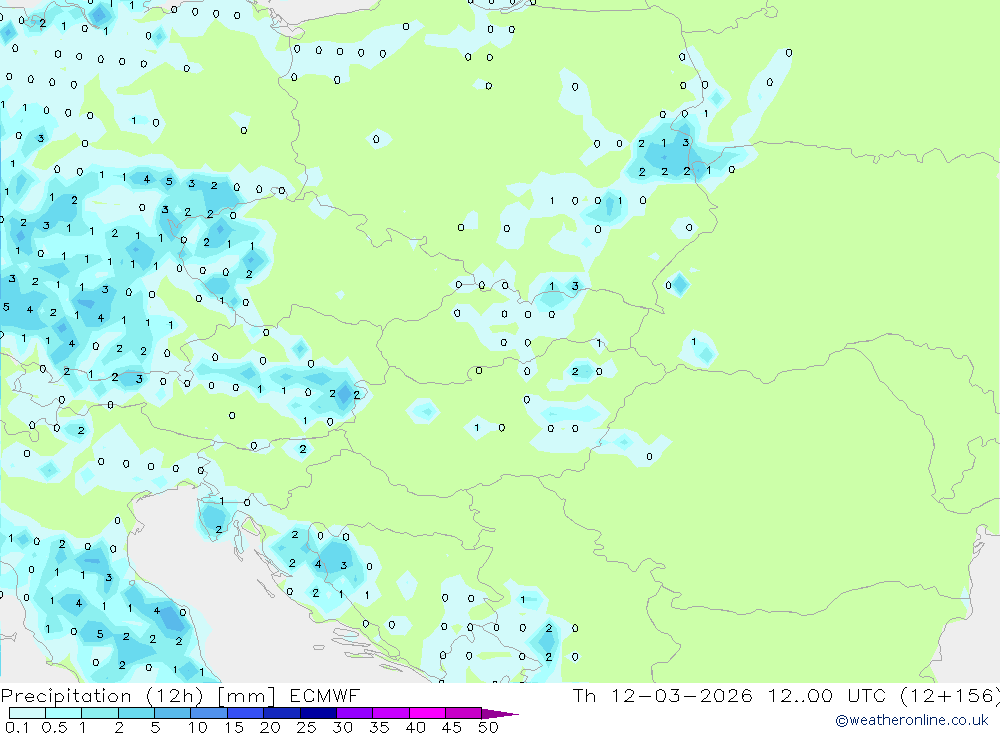The height and width of the screenshot is (733, 1000).
Task: Select the 40–45 mm magenta swatch
Action: coord(427,713)
